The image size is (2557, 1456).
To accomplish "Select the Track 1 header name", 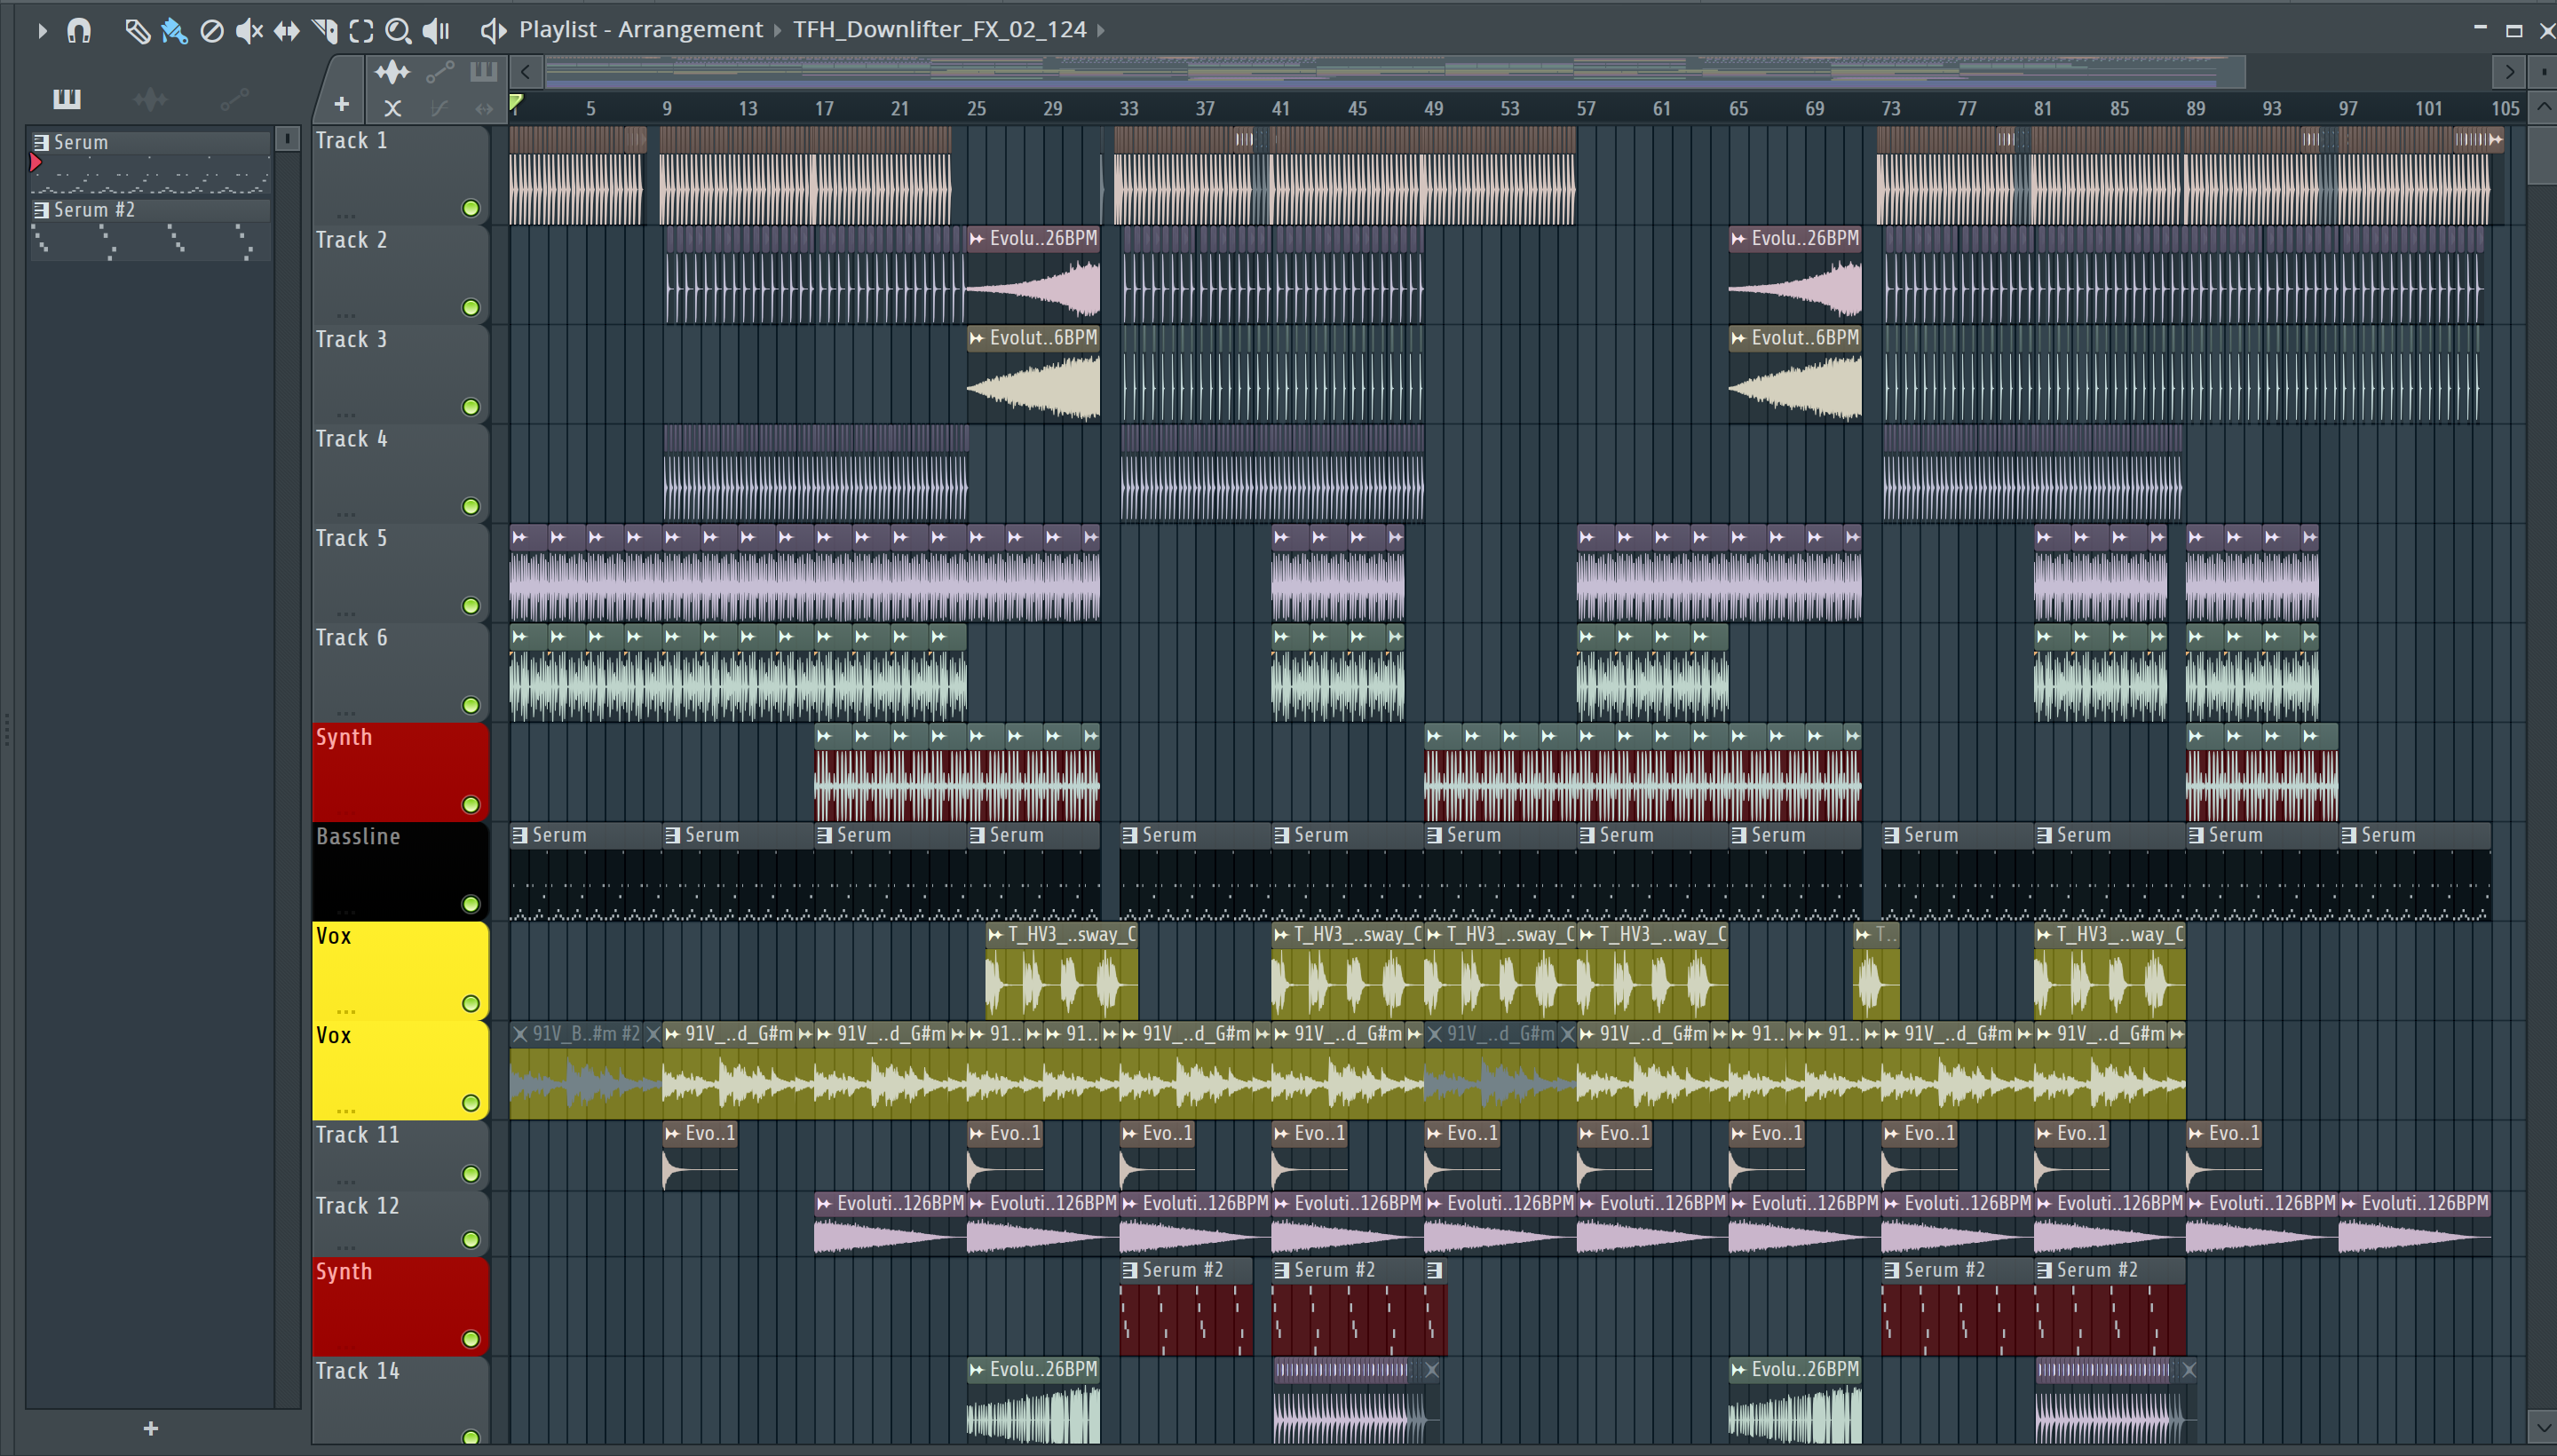I will 351,141.
